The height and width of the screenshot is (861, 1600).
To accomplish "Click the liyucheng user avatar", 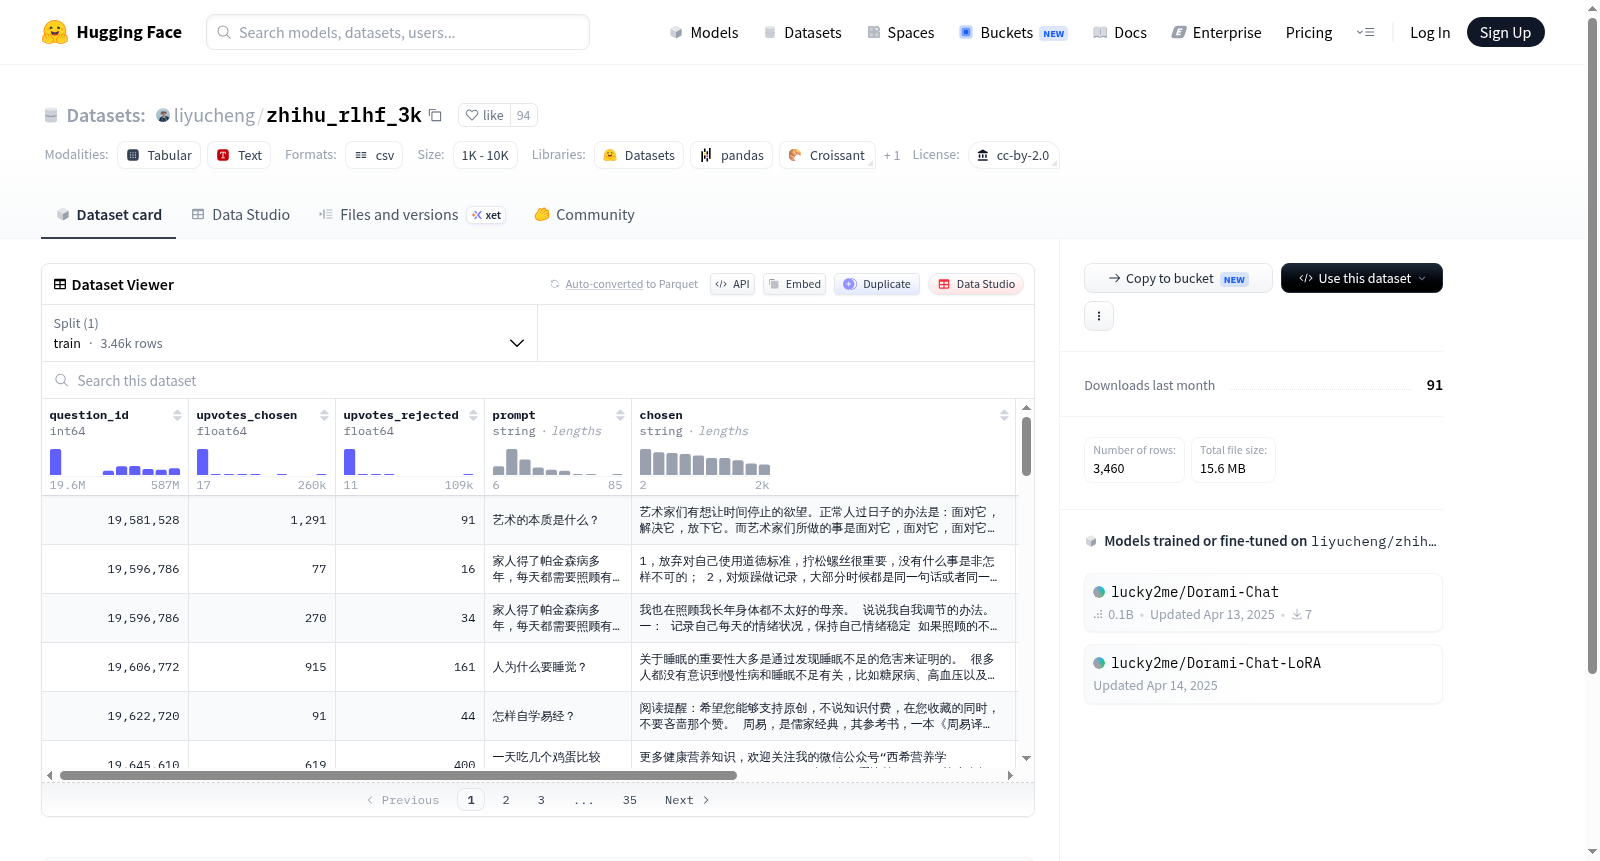I will 163,115.
